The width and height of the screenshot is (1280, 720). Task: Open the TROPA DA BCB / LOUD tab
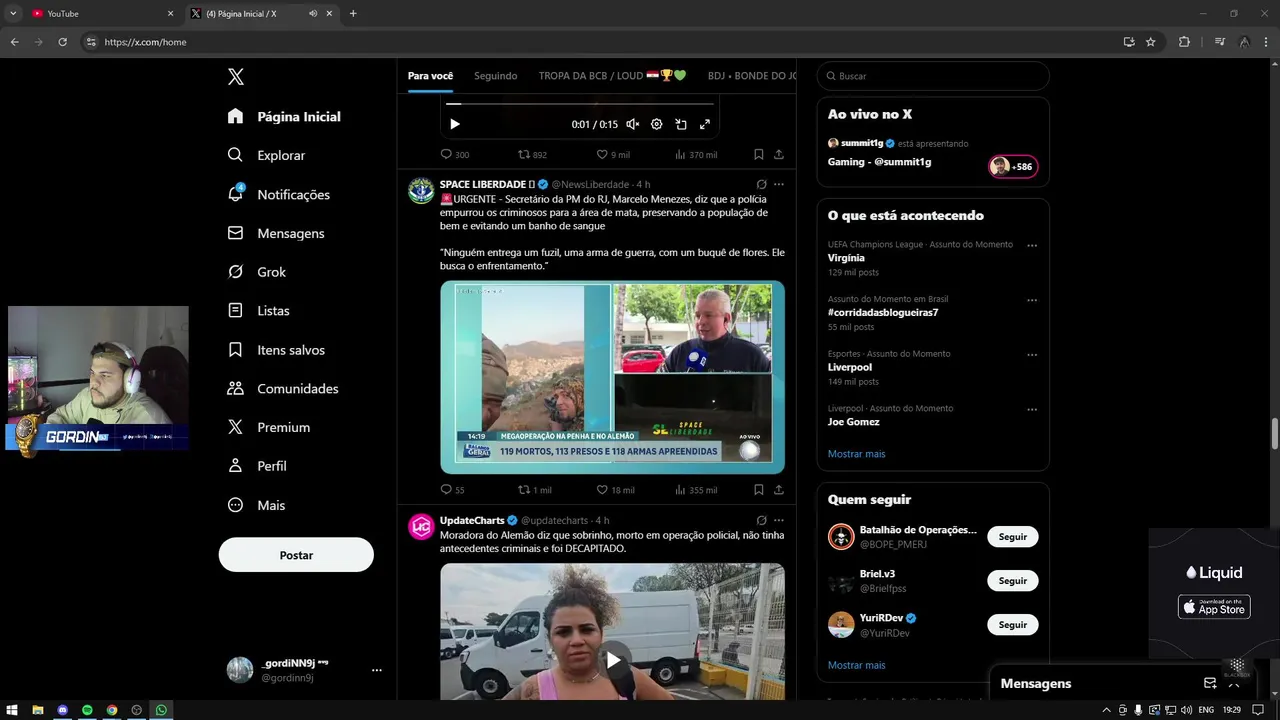tap(612, 76)
